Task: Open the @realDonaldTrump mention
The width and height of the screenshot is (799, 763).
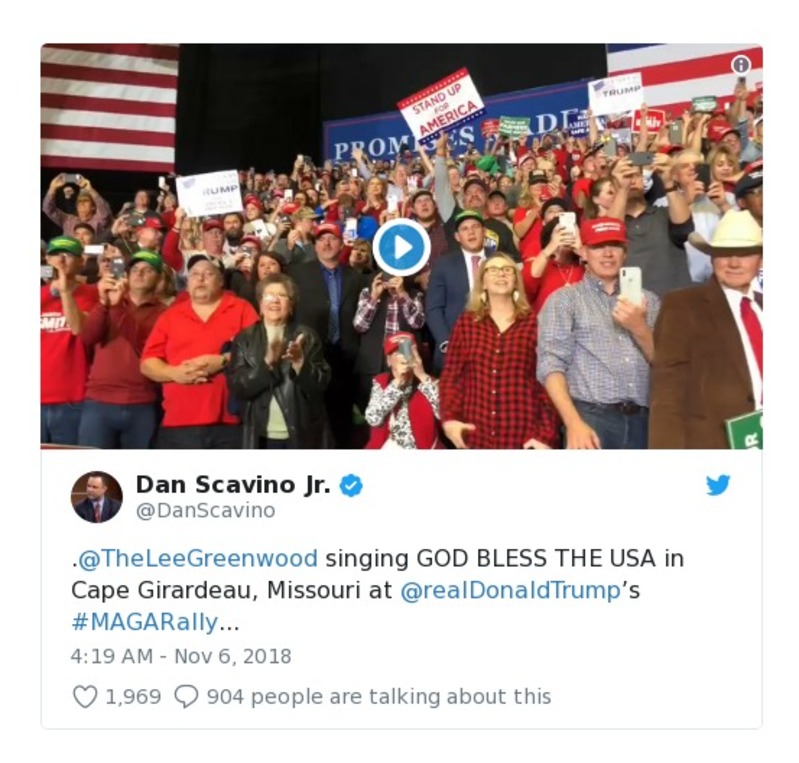Action: point(511,590)
